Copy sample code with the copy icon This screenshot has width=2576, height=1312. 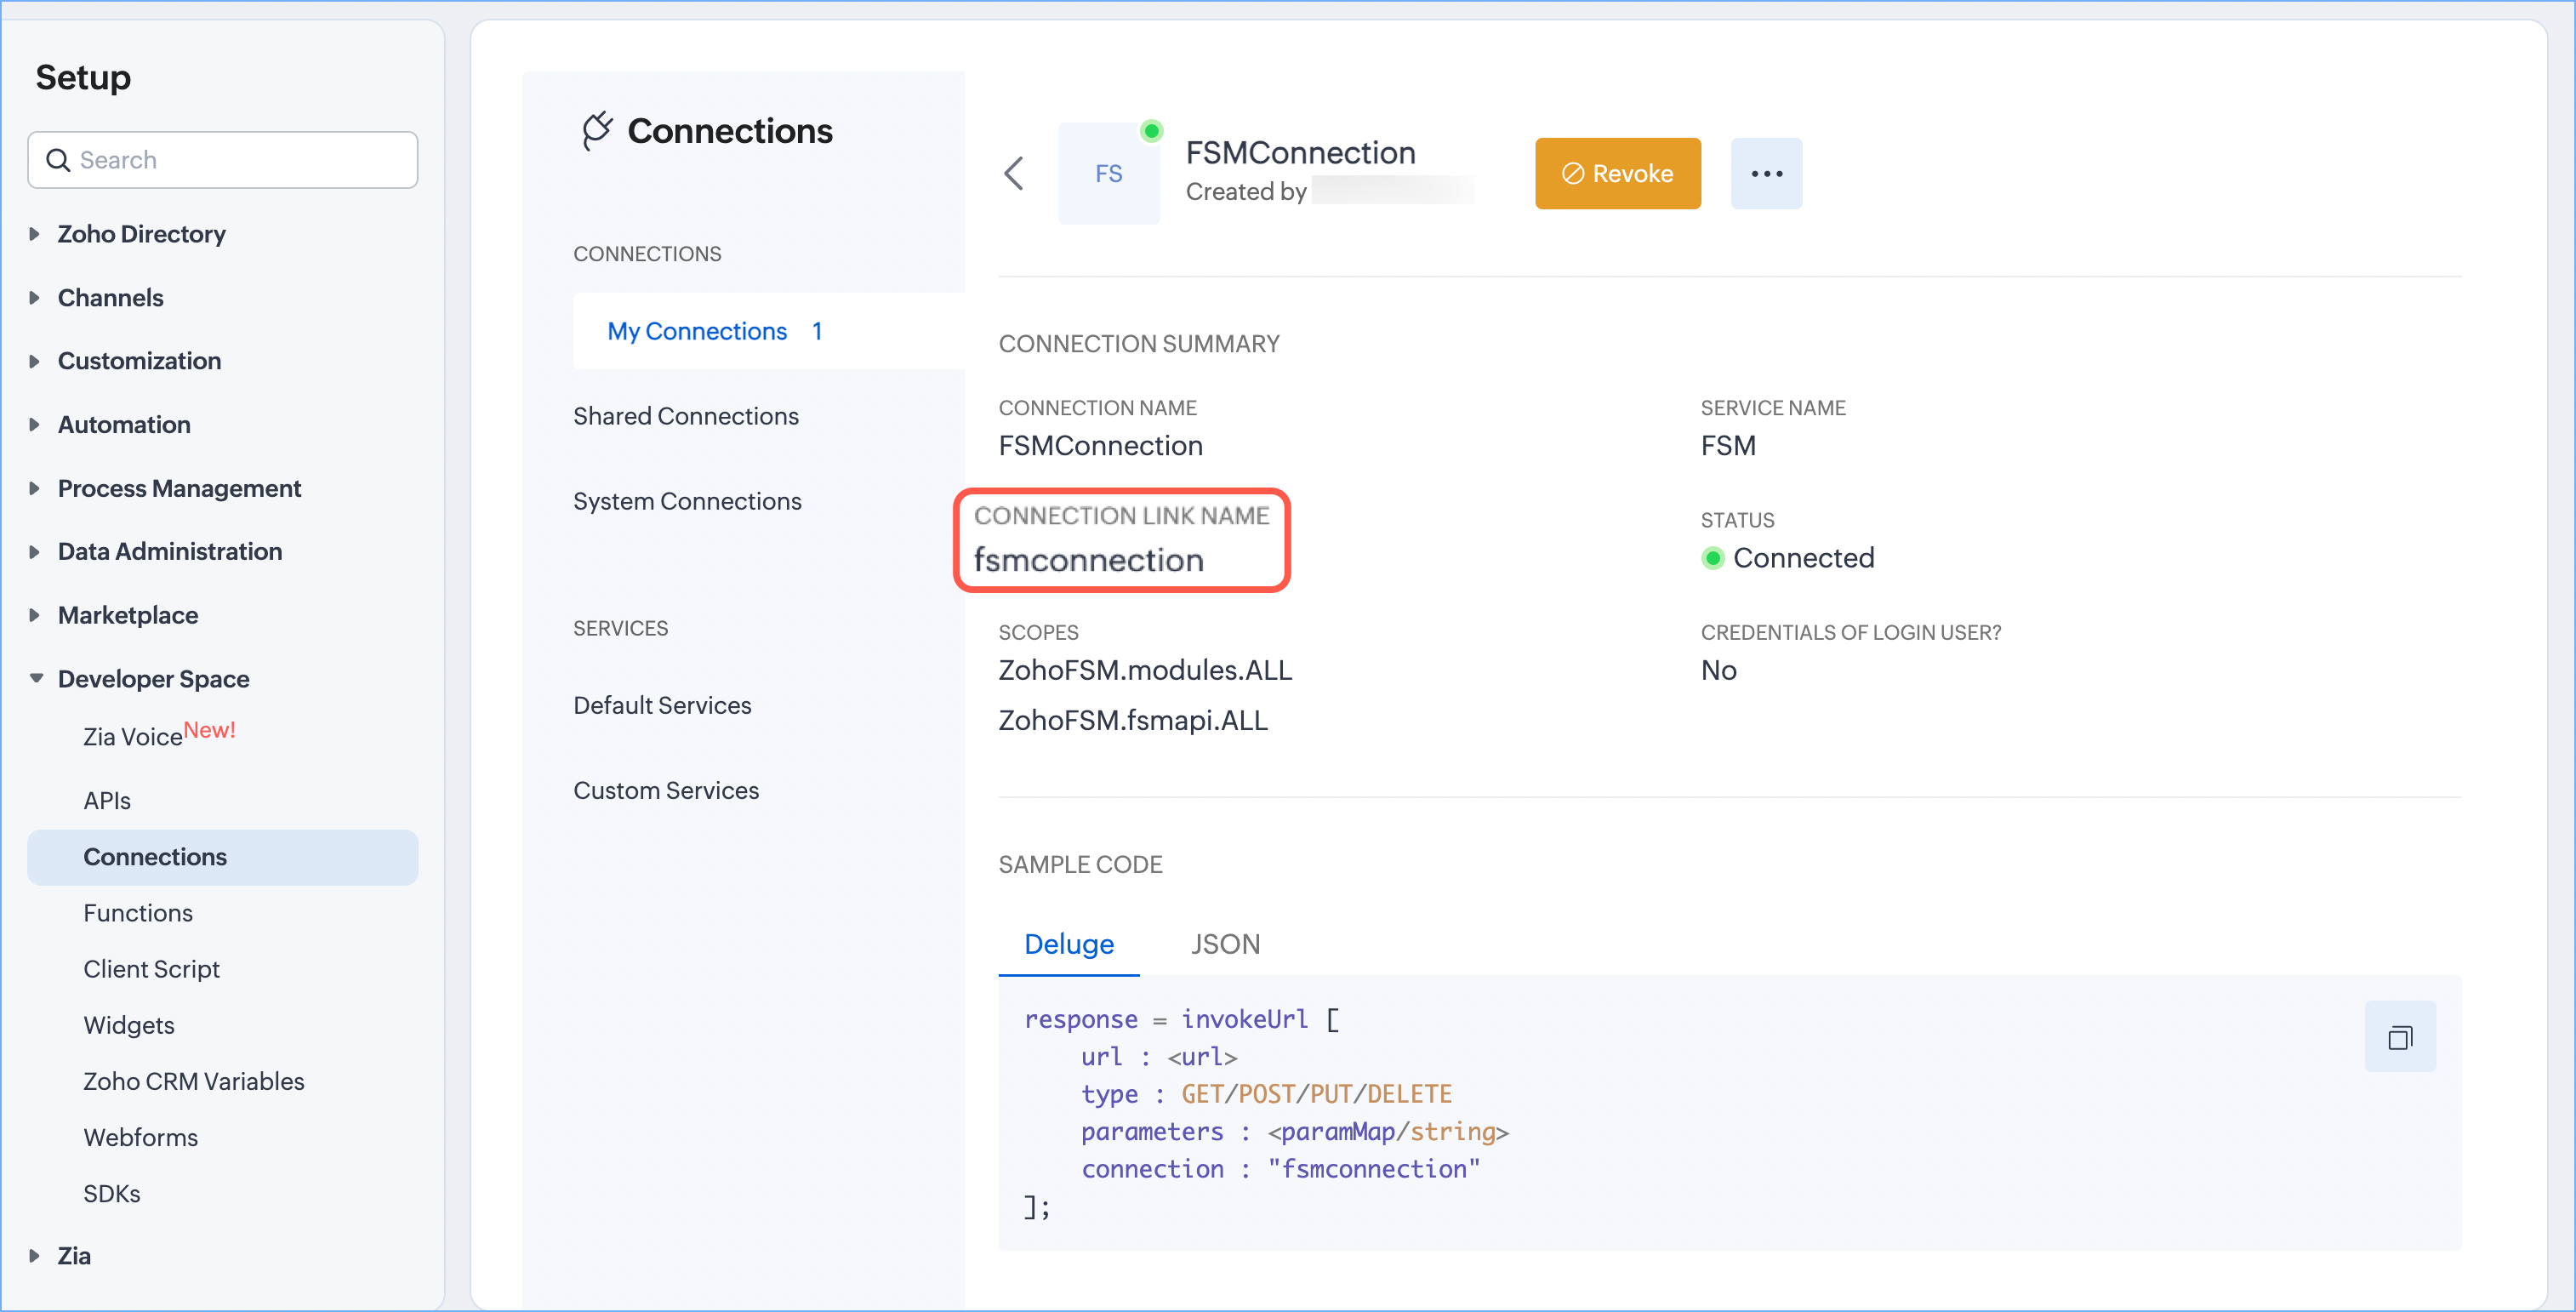(x=2399, y=1037)
